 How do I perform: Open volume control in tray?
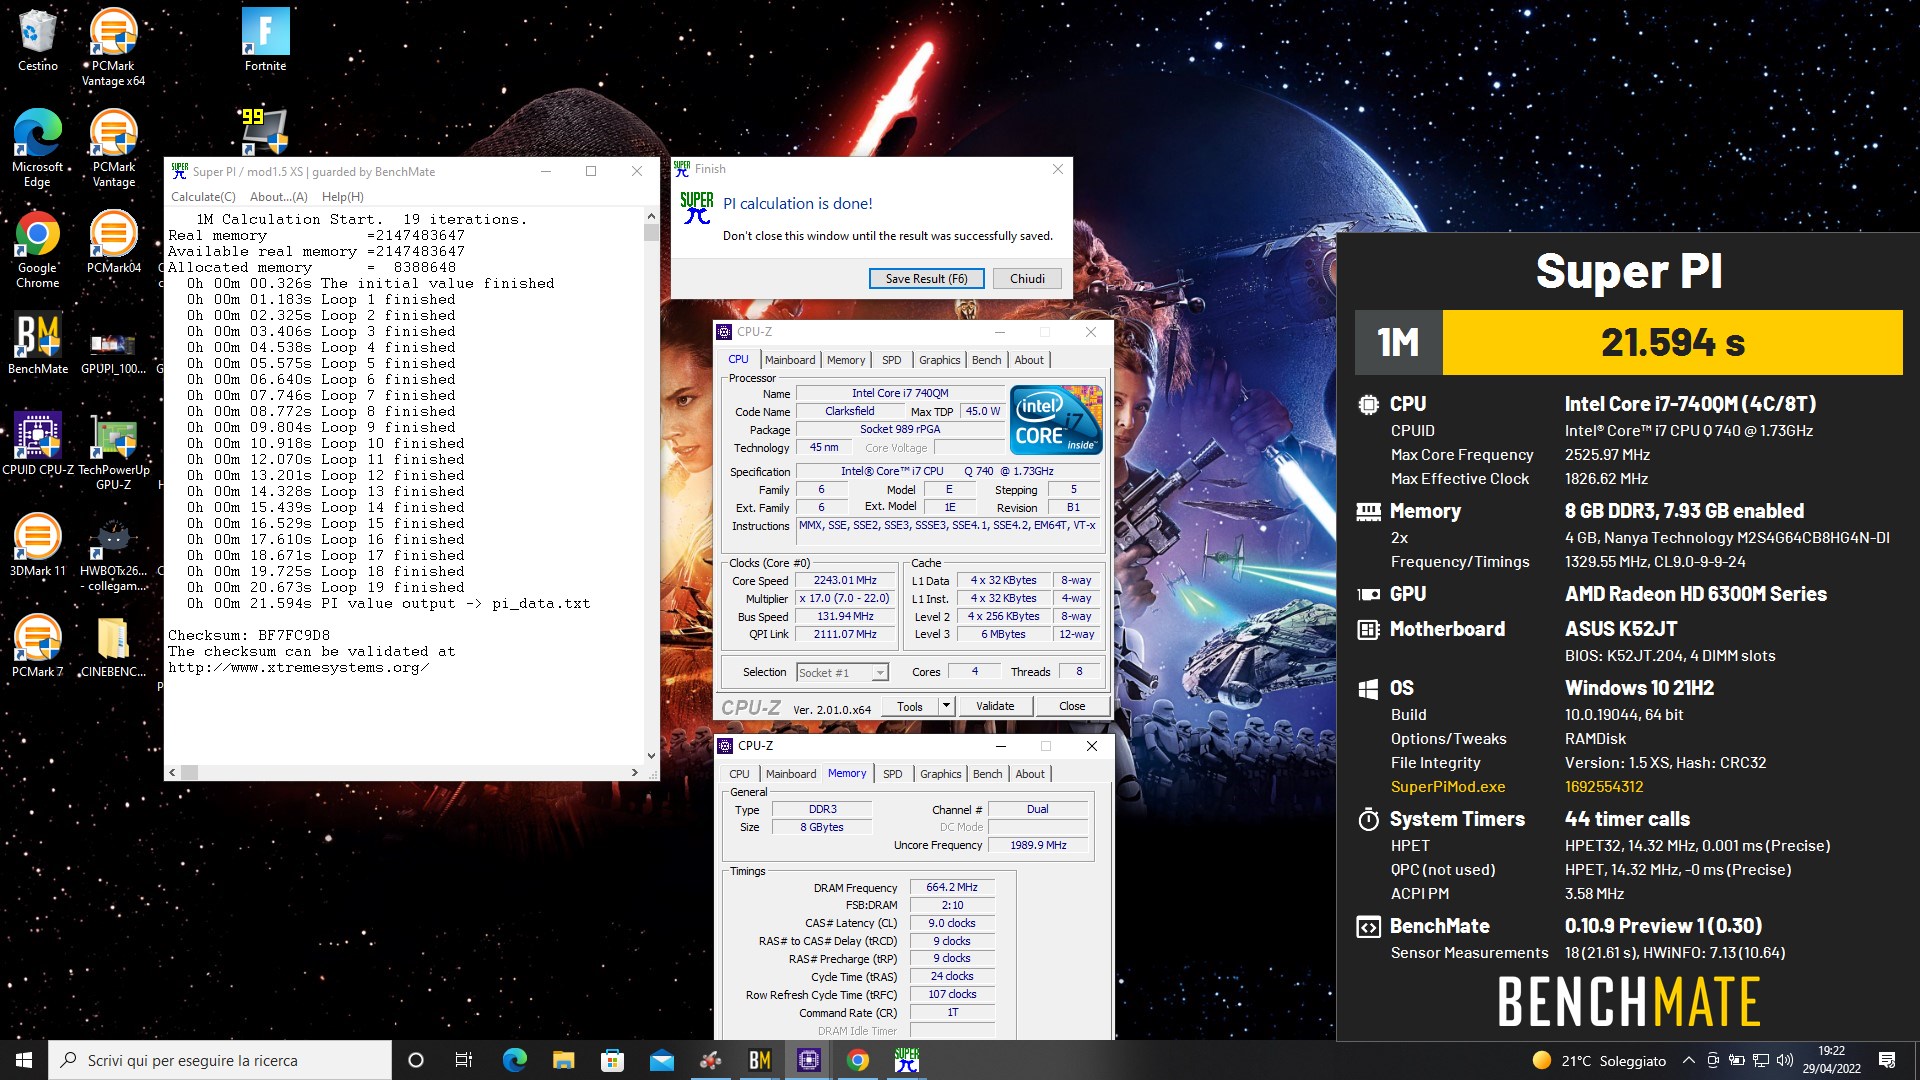coord(1785,1060)
